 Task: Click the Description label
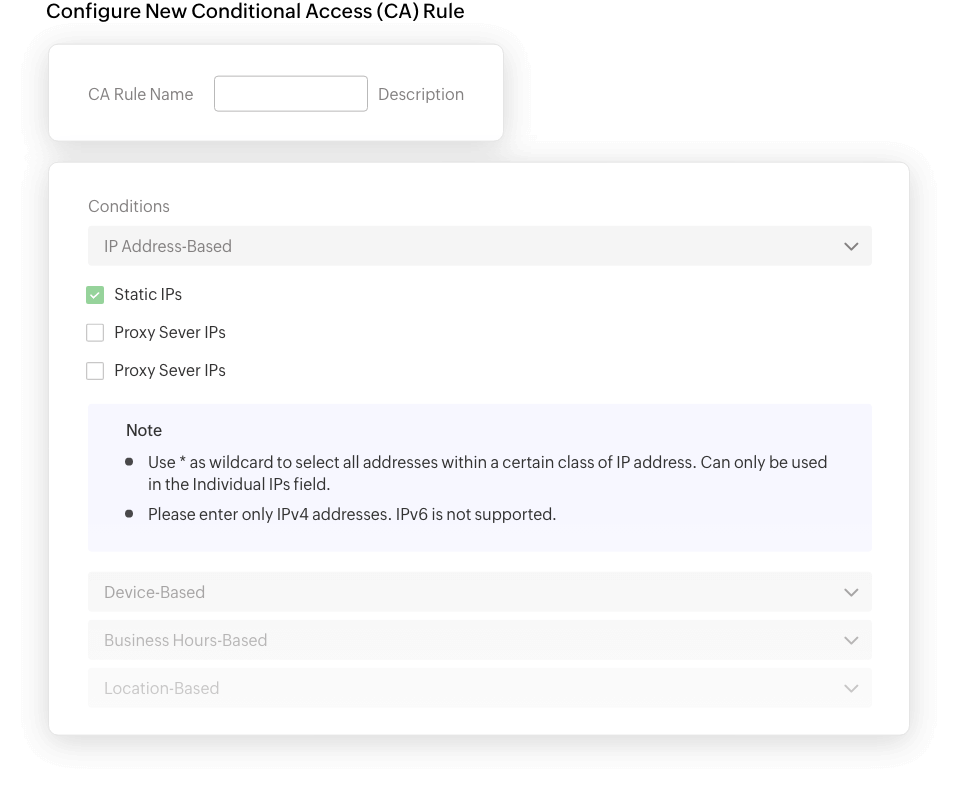pos(421,94)
